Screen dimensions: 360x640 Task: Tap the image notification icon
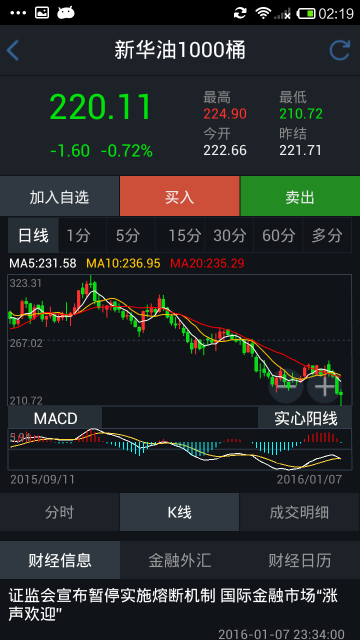pos(42,13)
